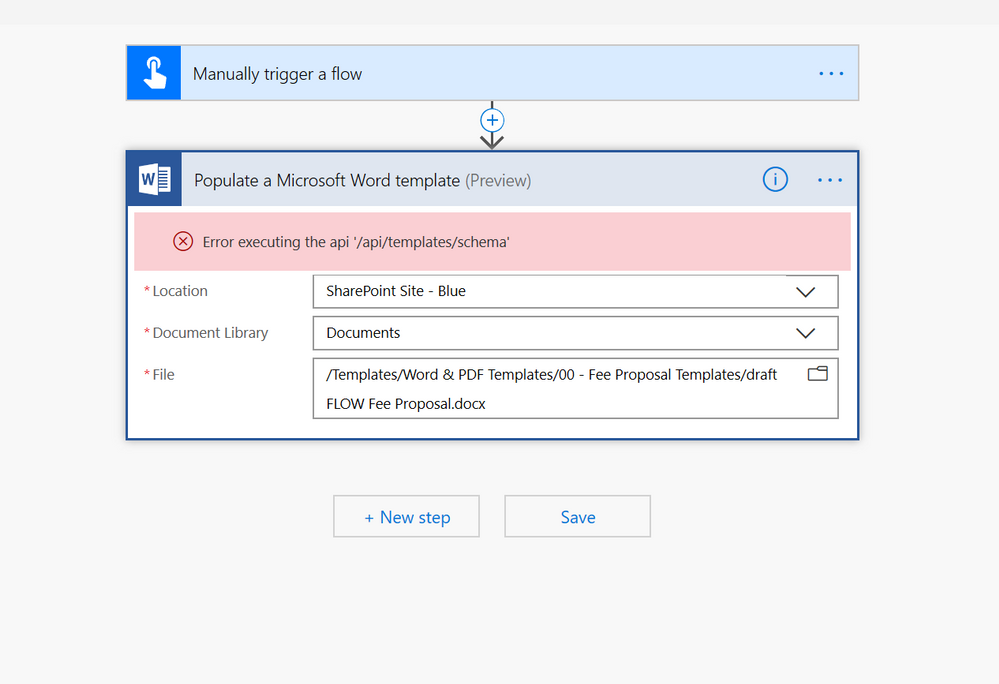Expand the Location dropdown
The height and width of the screenshot is (684, 999).
click(x=805, y=292)
